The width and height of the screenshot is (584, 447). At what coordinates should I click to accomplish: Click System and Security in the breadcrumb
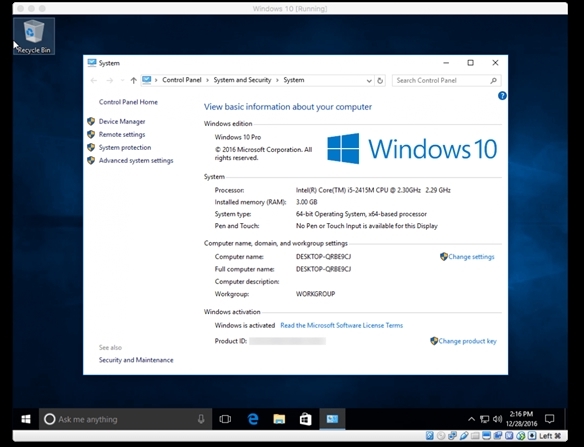click(x=242, y=80)
